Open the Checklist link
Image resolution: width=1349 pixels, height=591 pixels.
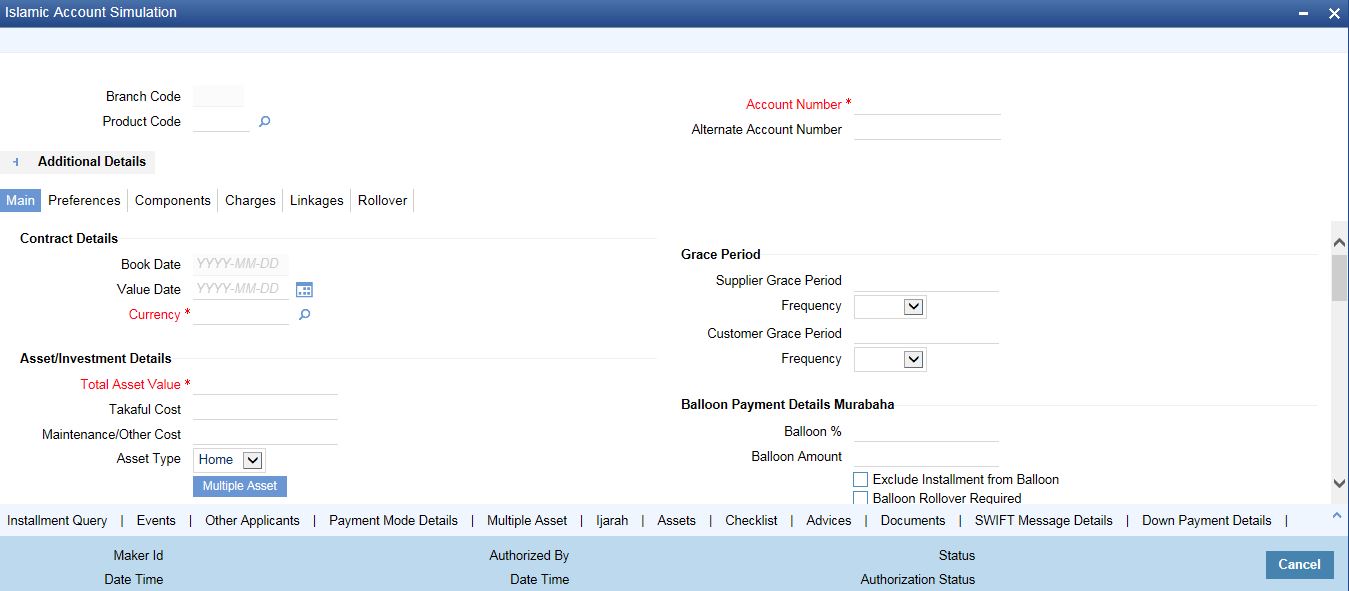pyautogui.click(x=751, y=521)
